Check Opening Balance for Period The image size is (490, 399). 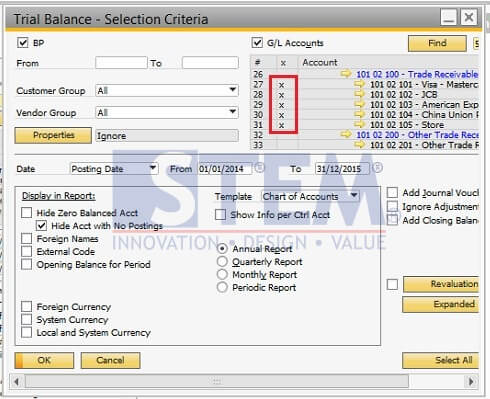click(x=26, y=264)
